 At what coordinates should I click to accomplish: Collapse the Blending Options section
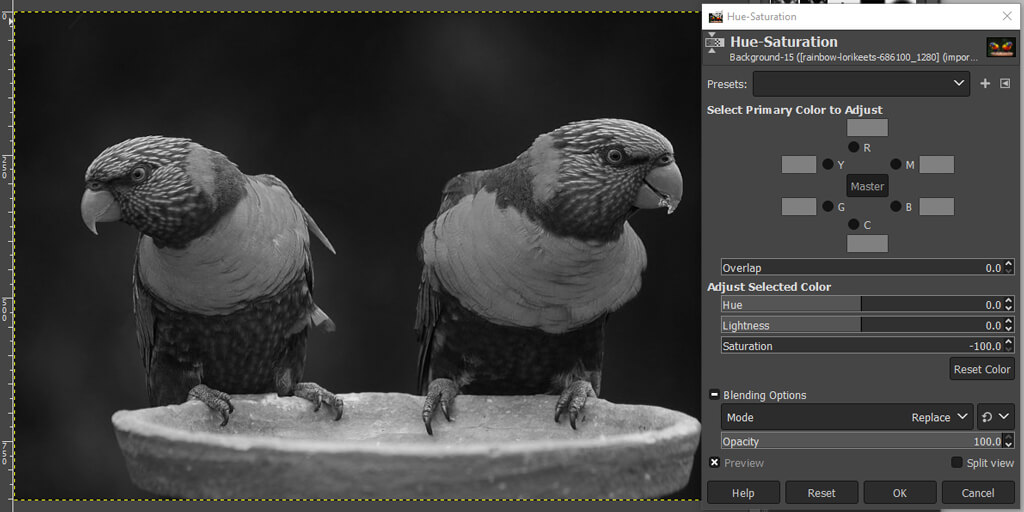click(x=714, y=395)
